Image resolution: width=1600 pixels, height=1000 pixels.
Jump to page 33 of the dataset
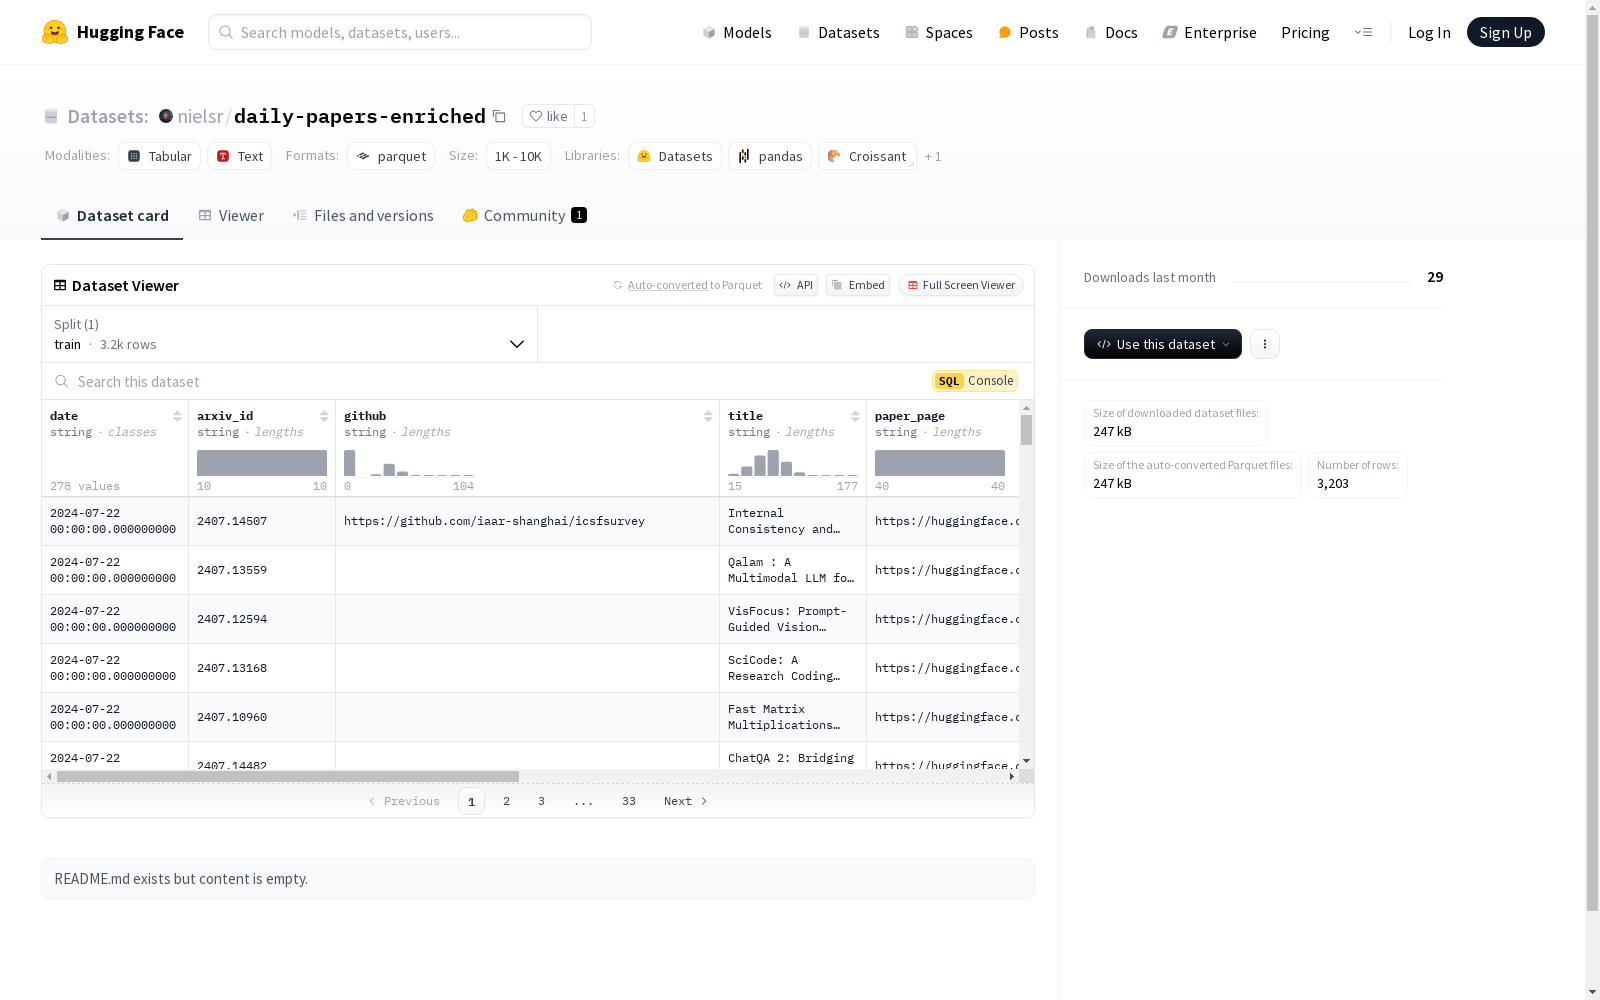[629, 801]
